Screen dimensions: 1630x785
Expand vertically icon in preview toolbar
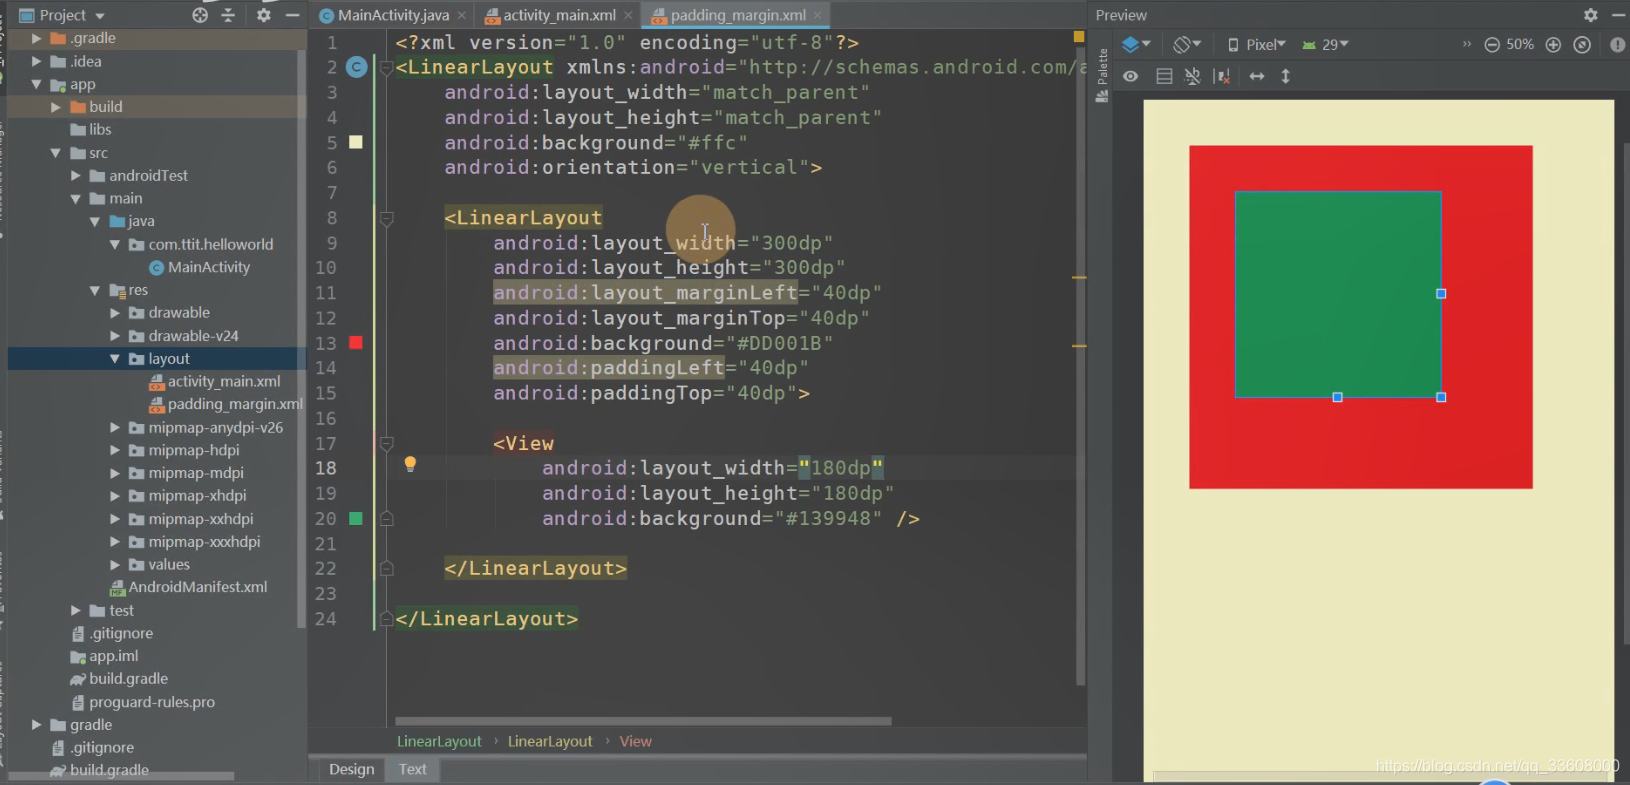pos(1286,76)
